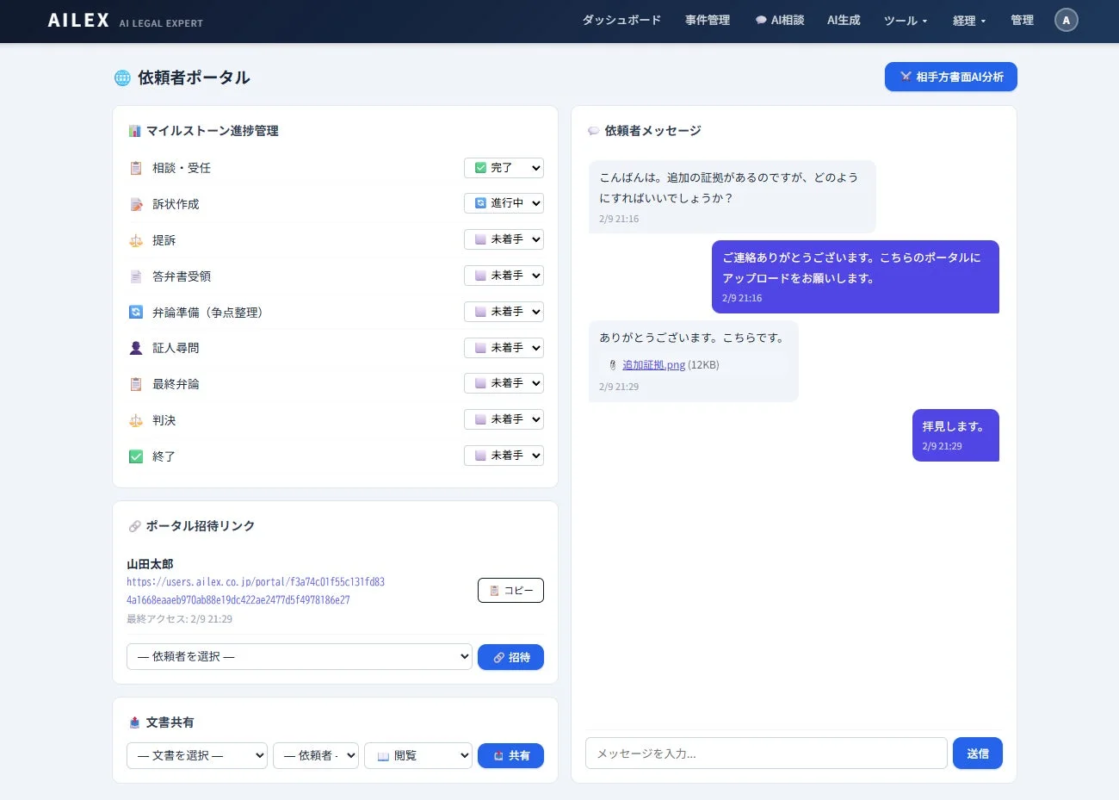
Task: Open the 依頼者を選択 client selector
Action: point(298,657)
